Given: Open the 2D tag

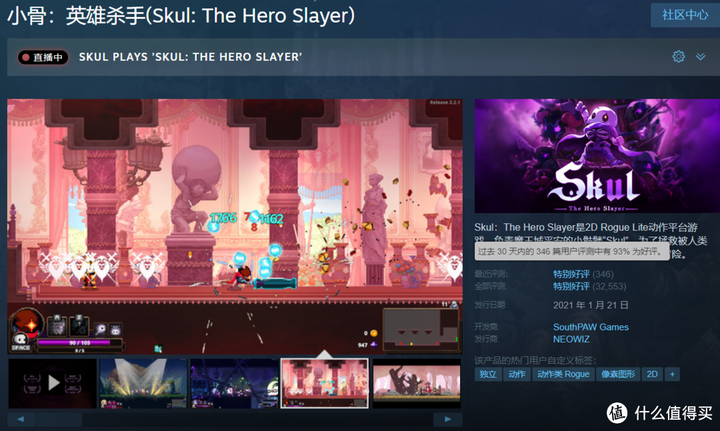Looking at the screenshot, I should [x=652, y=374].
